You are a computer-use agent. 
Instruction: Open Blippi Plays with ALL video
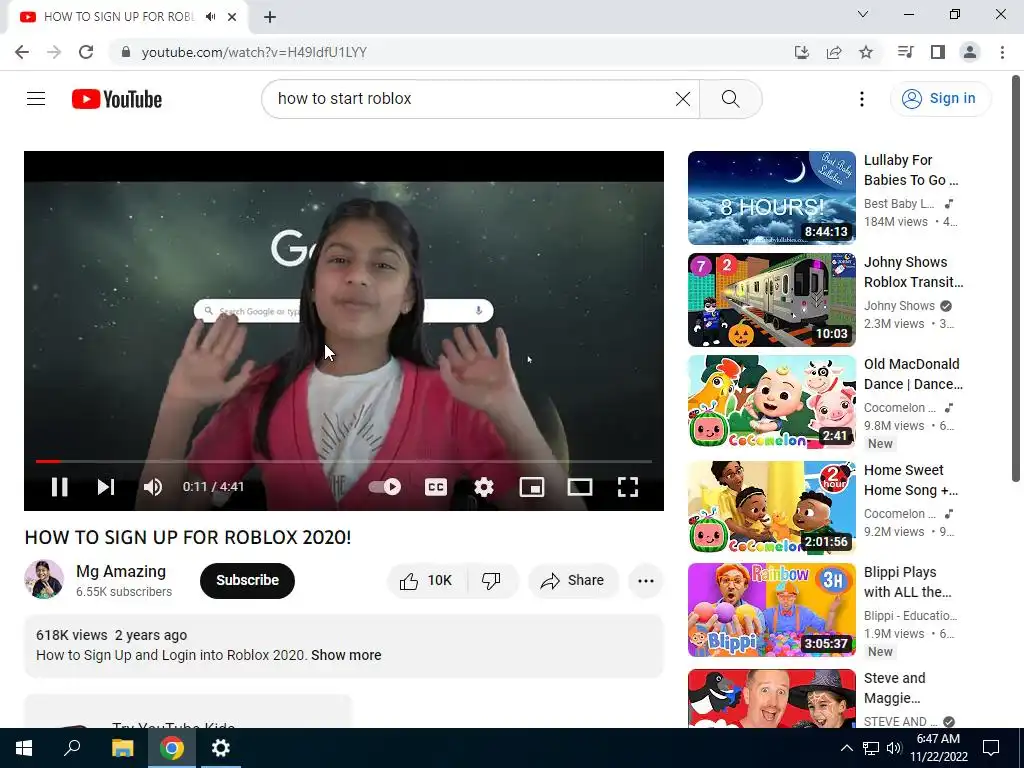(x=771, y=609)
